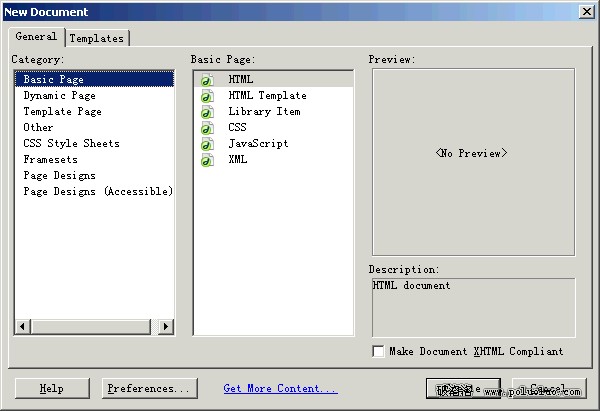Choose the CSS file icon
600x411 pixels.
pos(207,128)
